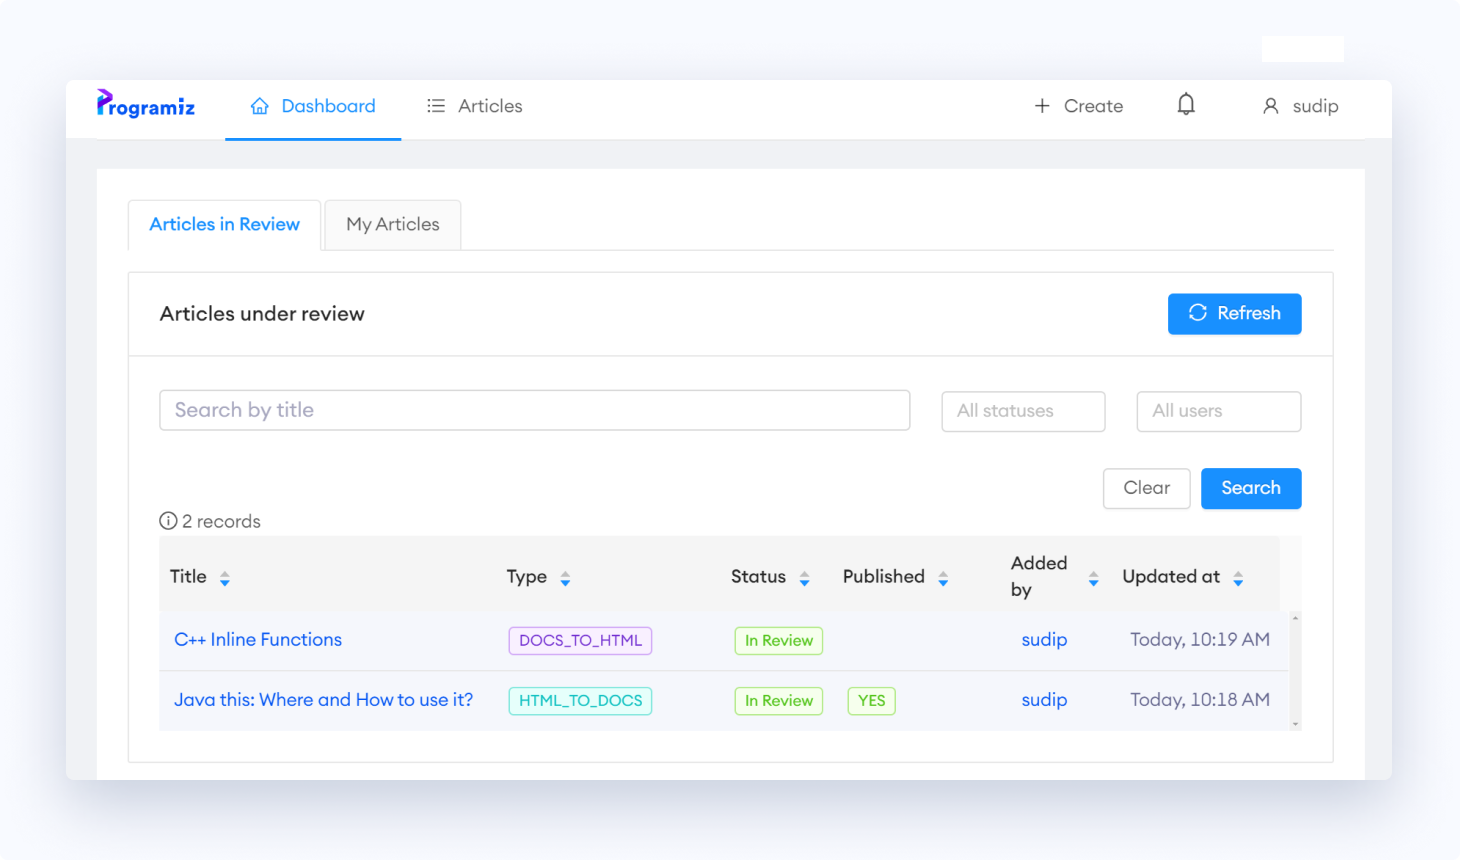Toggle sort on the Published column
The width and height of the screenshot is (1460, 860).
pos(941,577)
